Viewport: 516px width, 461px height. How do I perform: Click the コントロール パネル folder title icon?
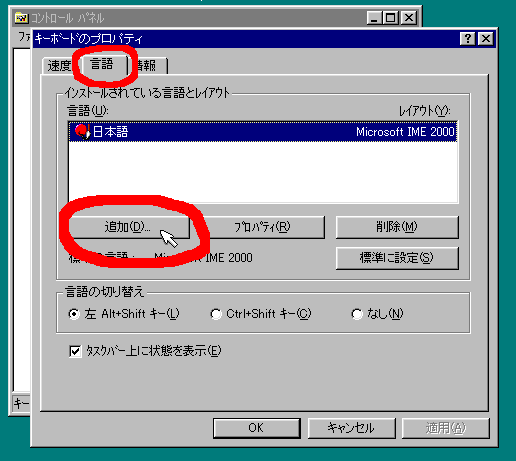point(21,18)
